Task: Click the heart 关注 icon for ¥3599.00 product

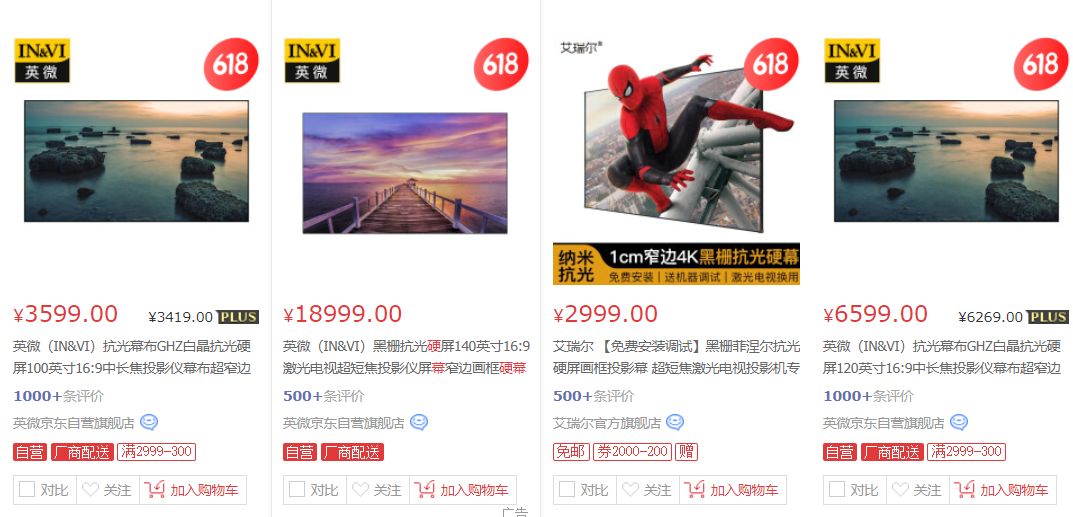Action: 90,490
